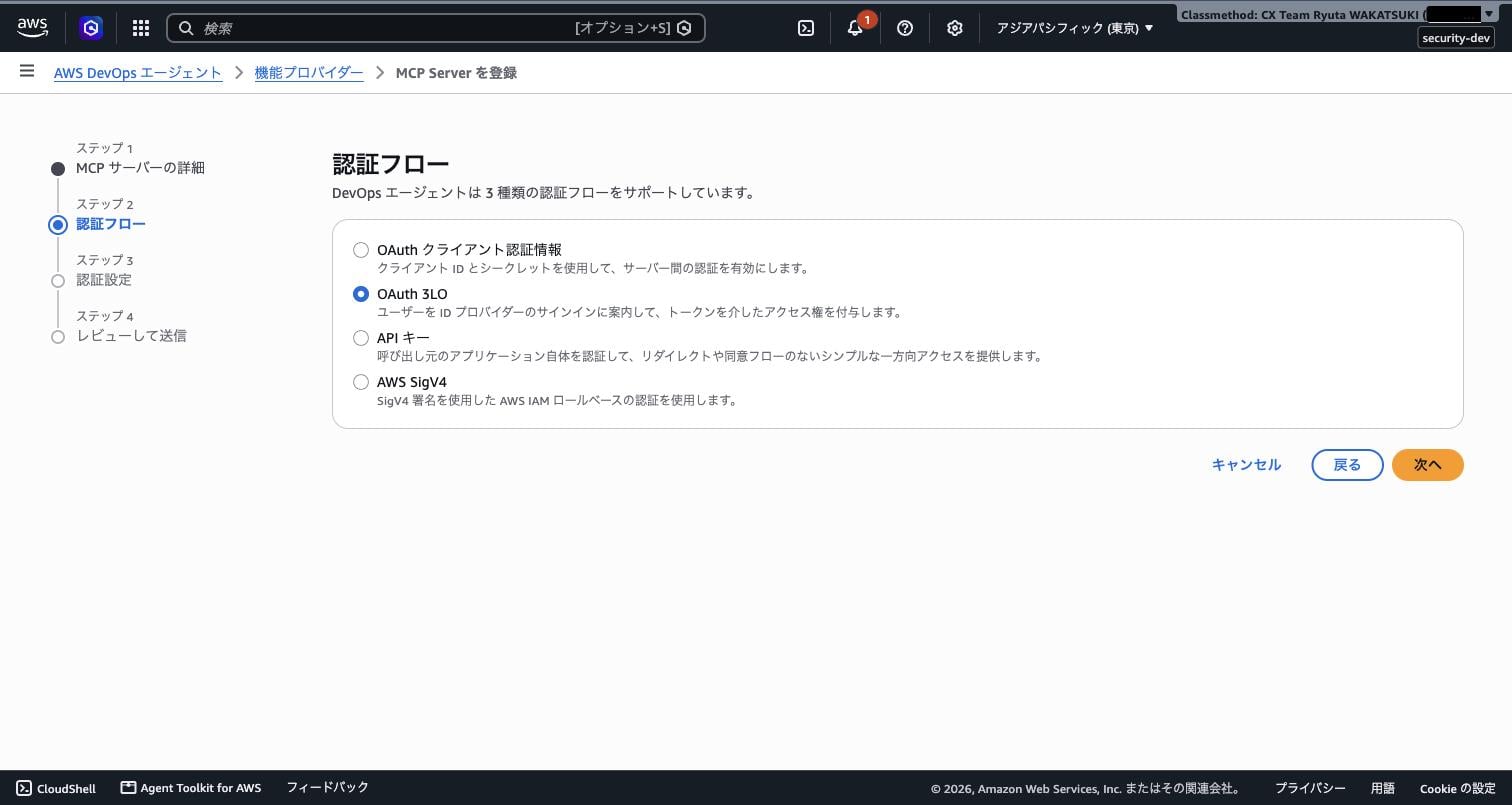The height and width of the screenshot is (805, 1512).
Task: Open the settings gear icon
Action: (x=955, y=28)
